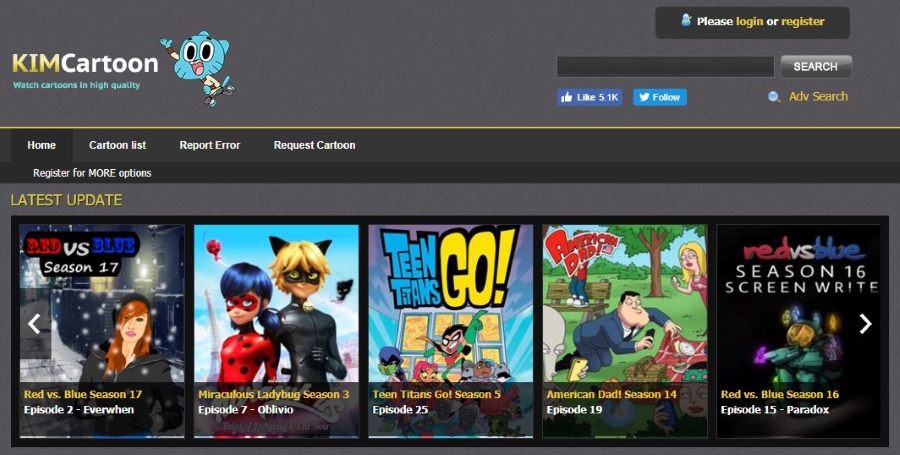Open the login link
Screen dimensions: 900x455
[x=750, y=22]
